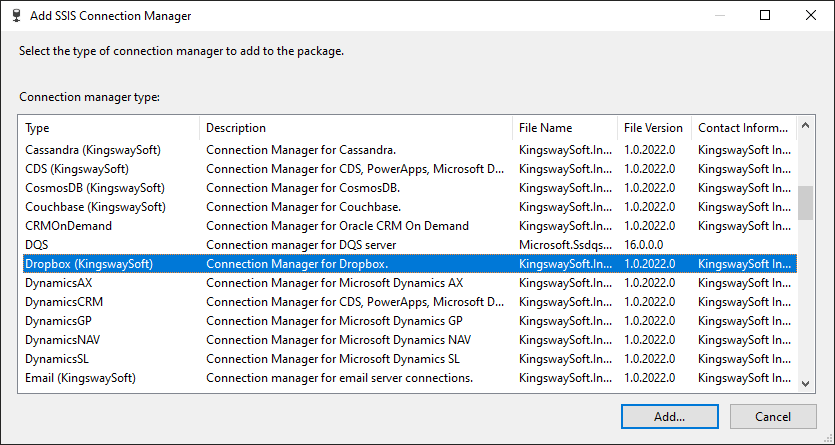Select the CosmosDB (KingswaySoft) row
The image size is (835, 445).
click(410, 188)
